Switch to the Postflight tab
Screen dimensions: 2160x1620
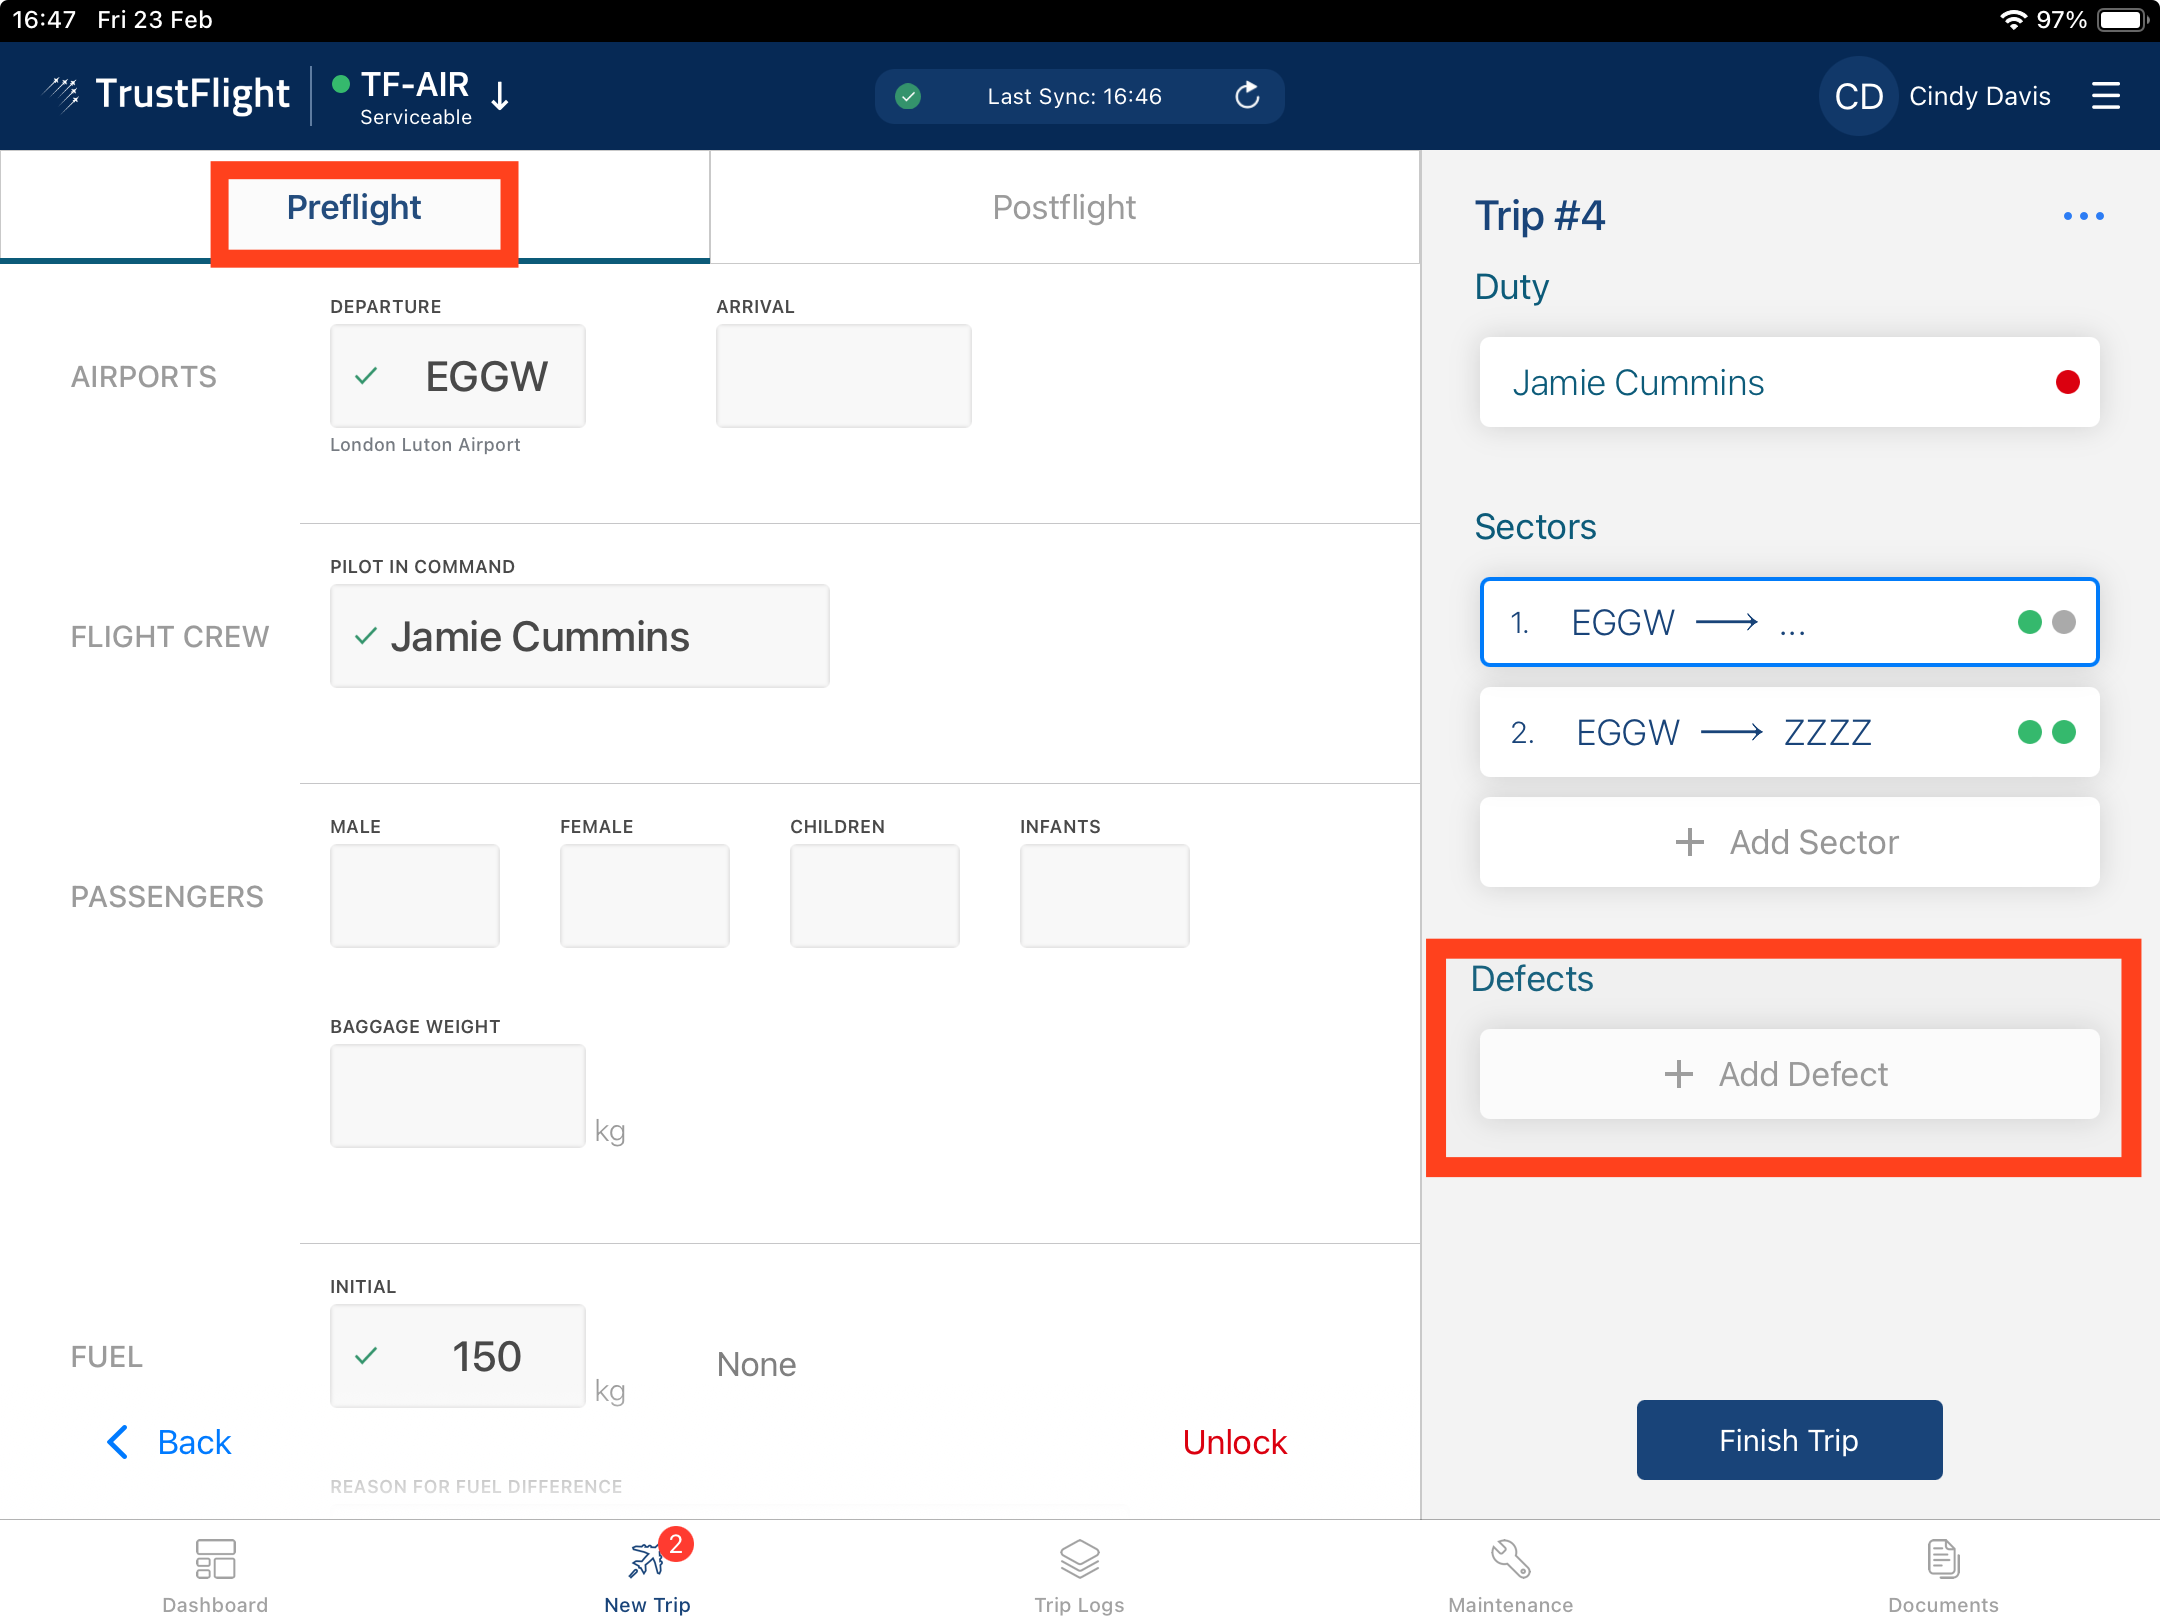coord(1064,207)
